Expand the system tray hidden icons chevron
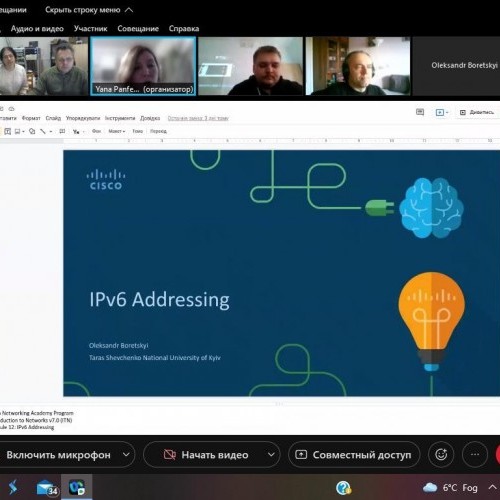 click(x=492, y=487)
